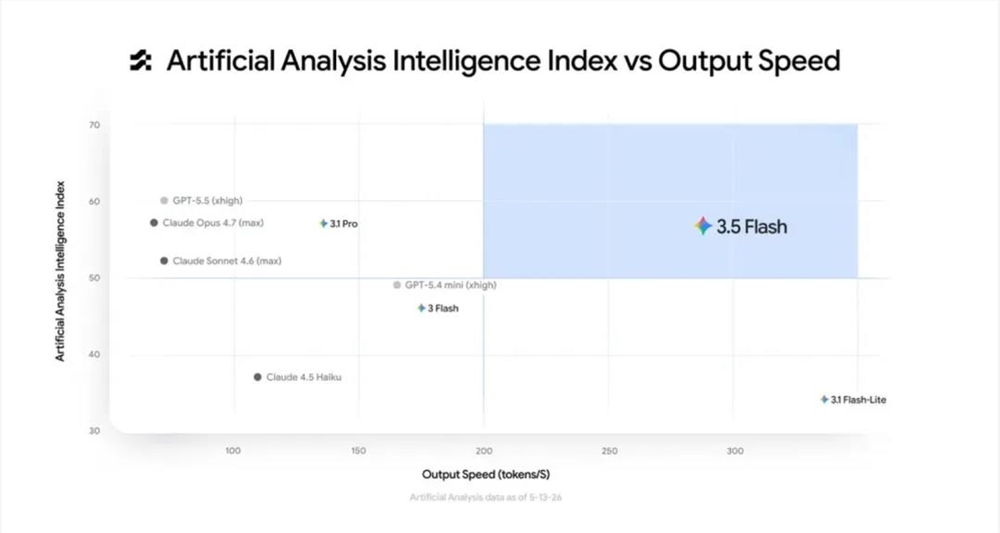Image resolution: width=1000 pixels, height=533 pixels.
Task: Click the light blue highlighted region
Action: (670, 201)
